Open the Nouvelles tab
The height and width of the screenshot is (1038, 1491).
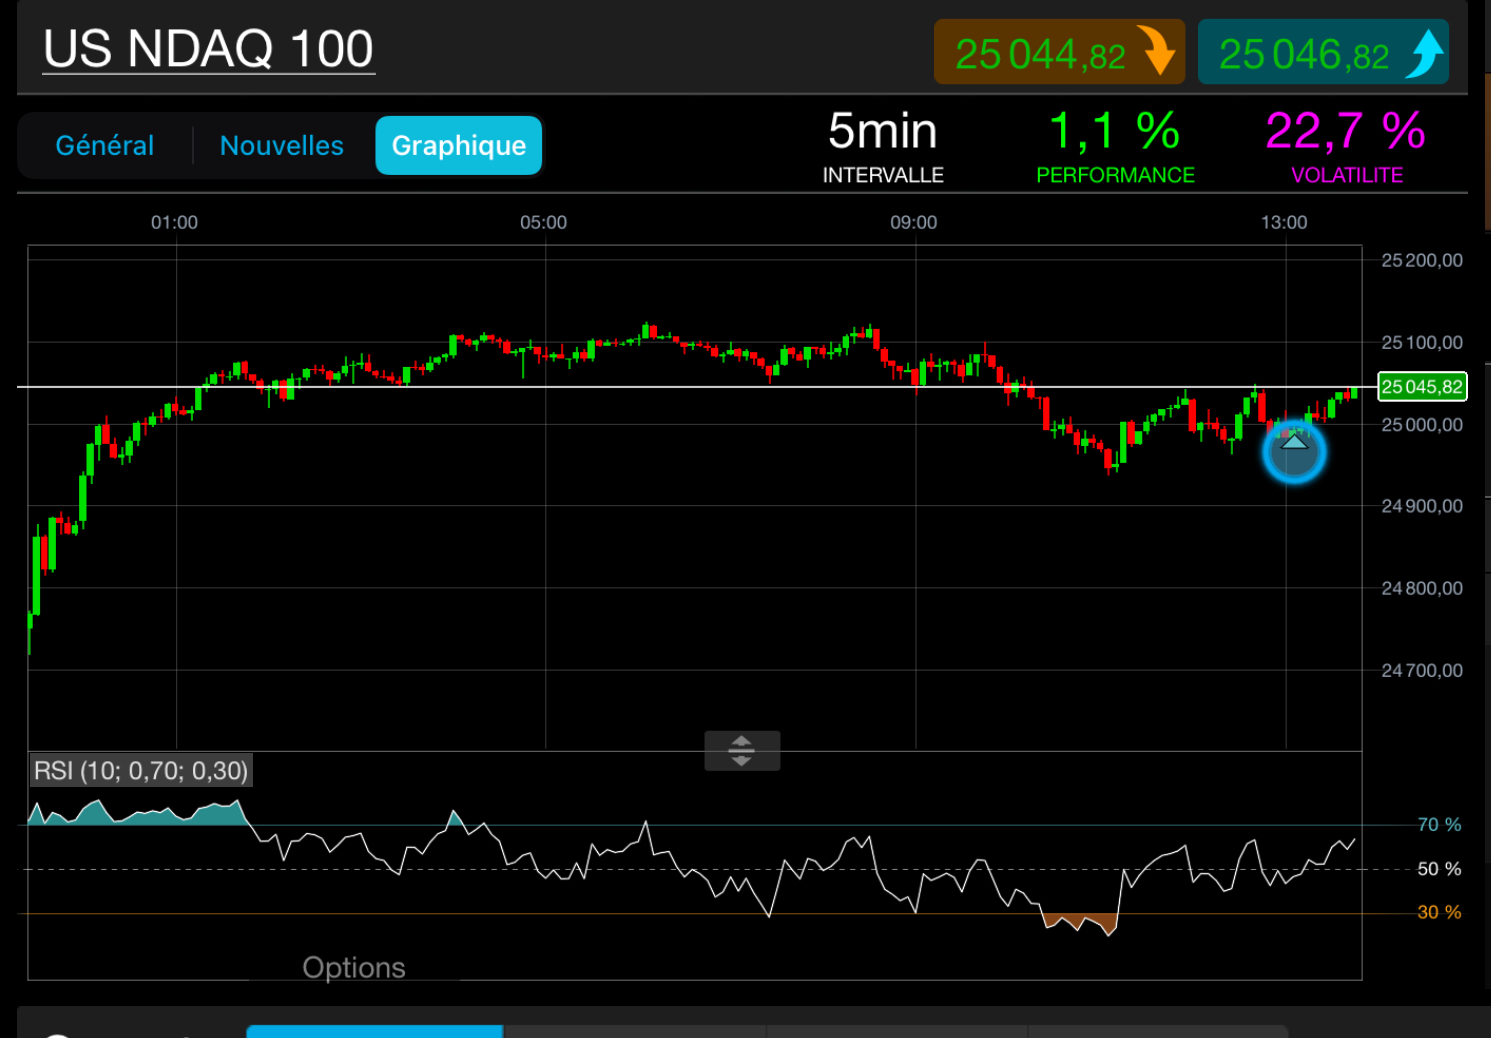[282, 146]
